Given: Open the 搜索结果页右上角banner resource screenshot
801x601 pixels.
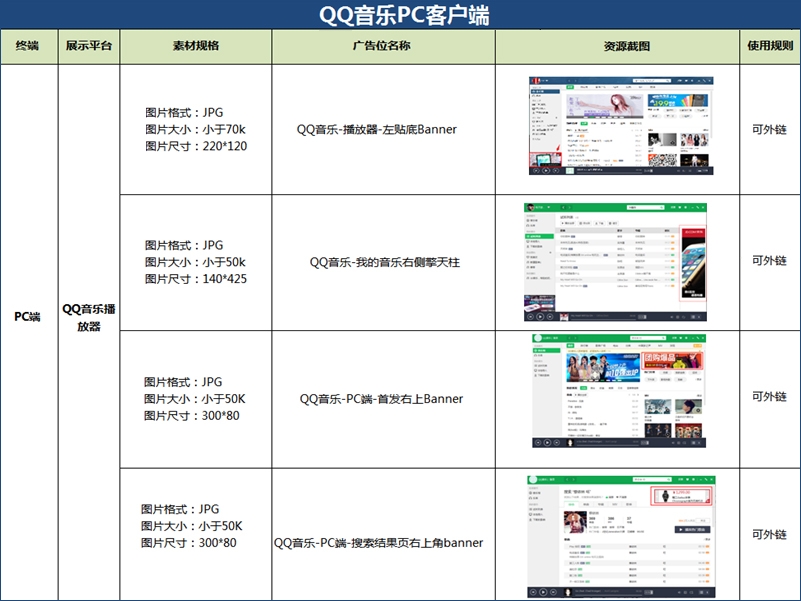Looking at the screenshot, I should point(621,537).
